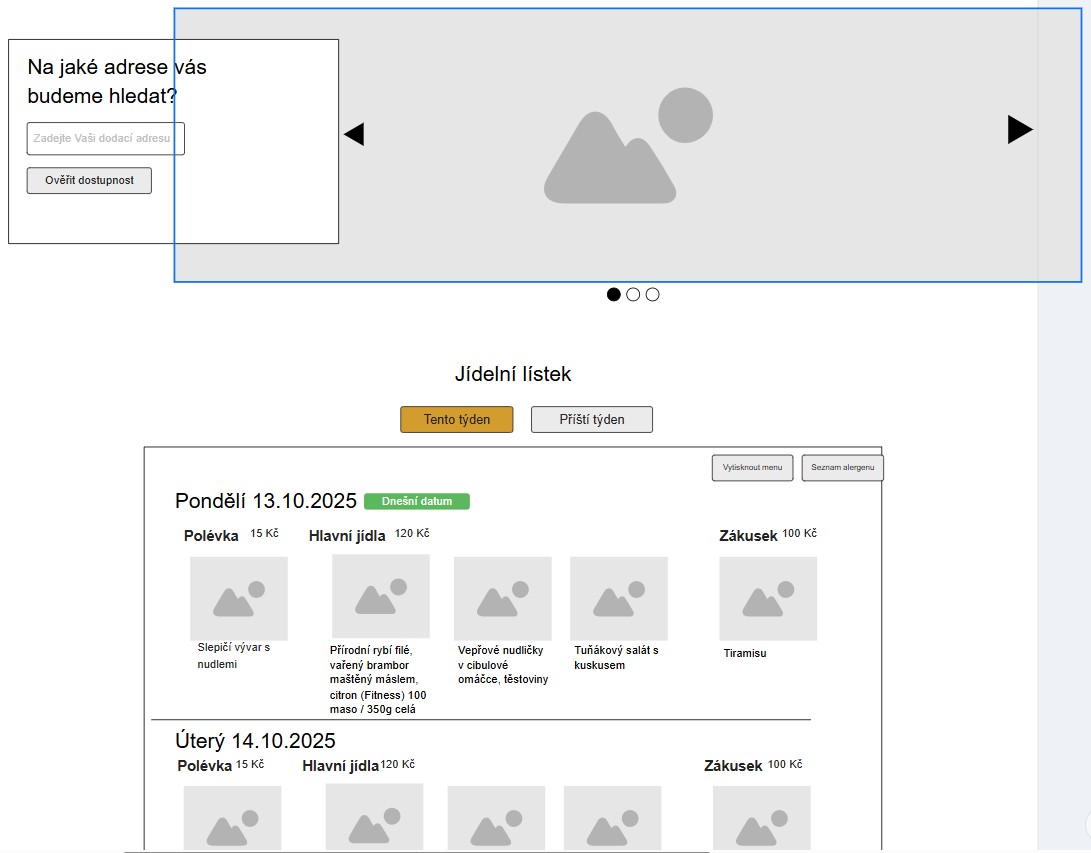Click the delivery address input field
Image resolution: width=1091 pixels, height=853 pixels.
click(x=106, y=138)
